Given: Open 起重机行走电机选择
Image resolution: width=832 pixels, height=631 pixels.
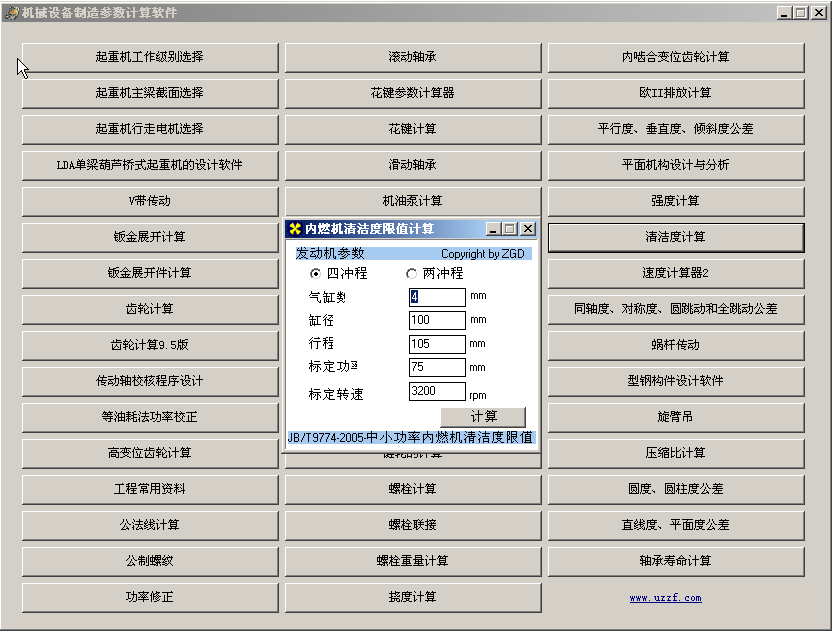Looking at the screenshot, I should pos(150,129).
